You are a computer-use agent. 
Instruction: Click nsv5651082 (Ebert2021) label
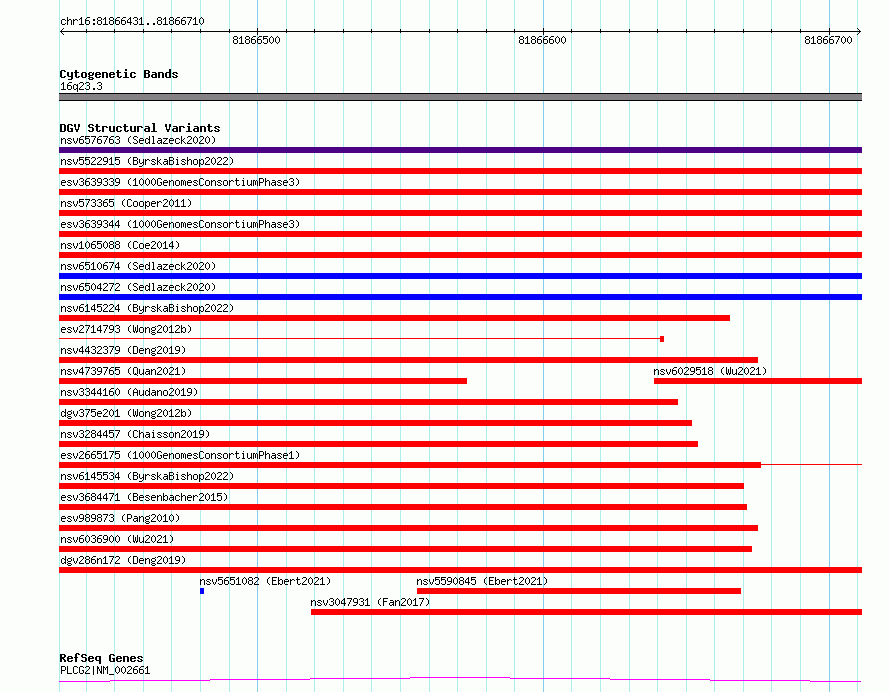point(265,581)
